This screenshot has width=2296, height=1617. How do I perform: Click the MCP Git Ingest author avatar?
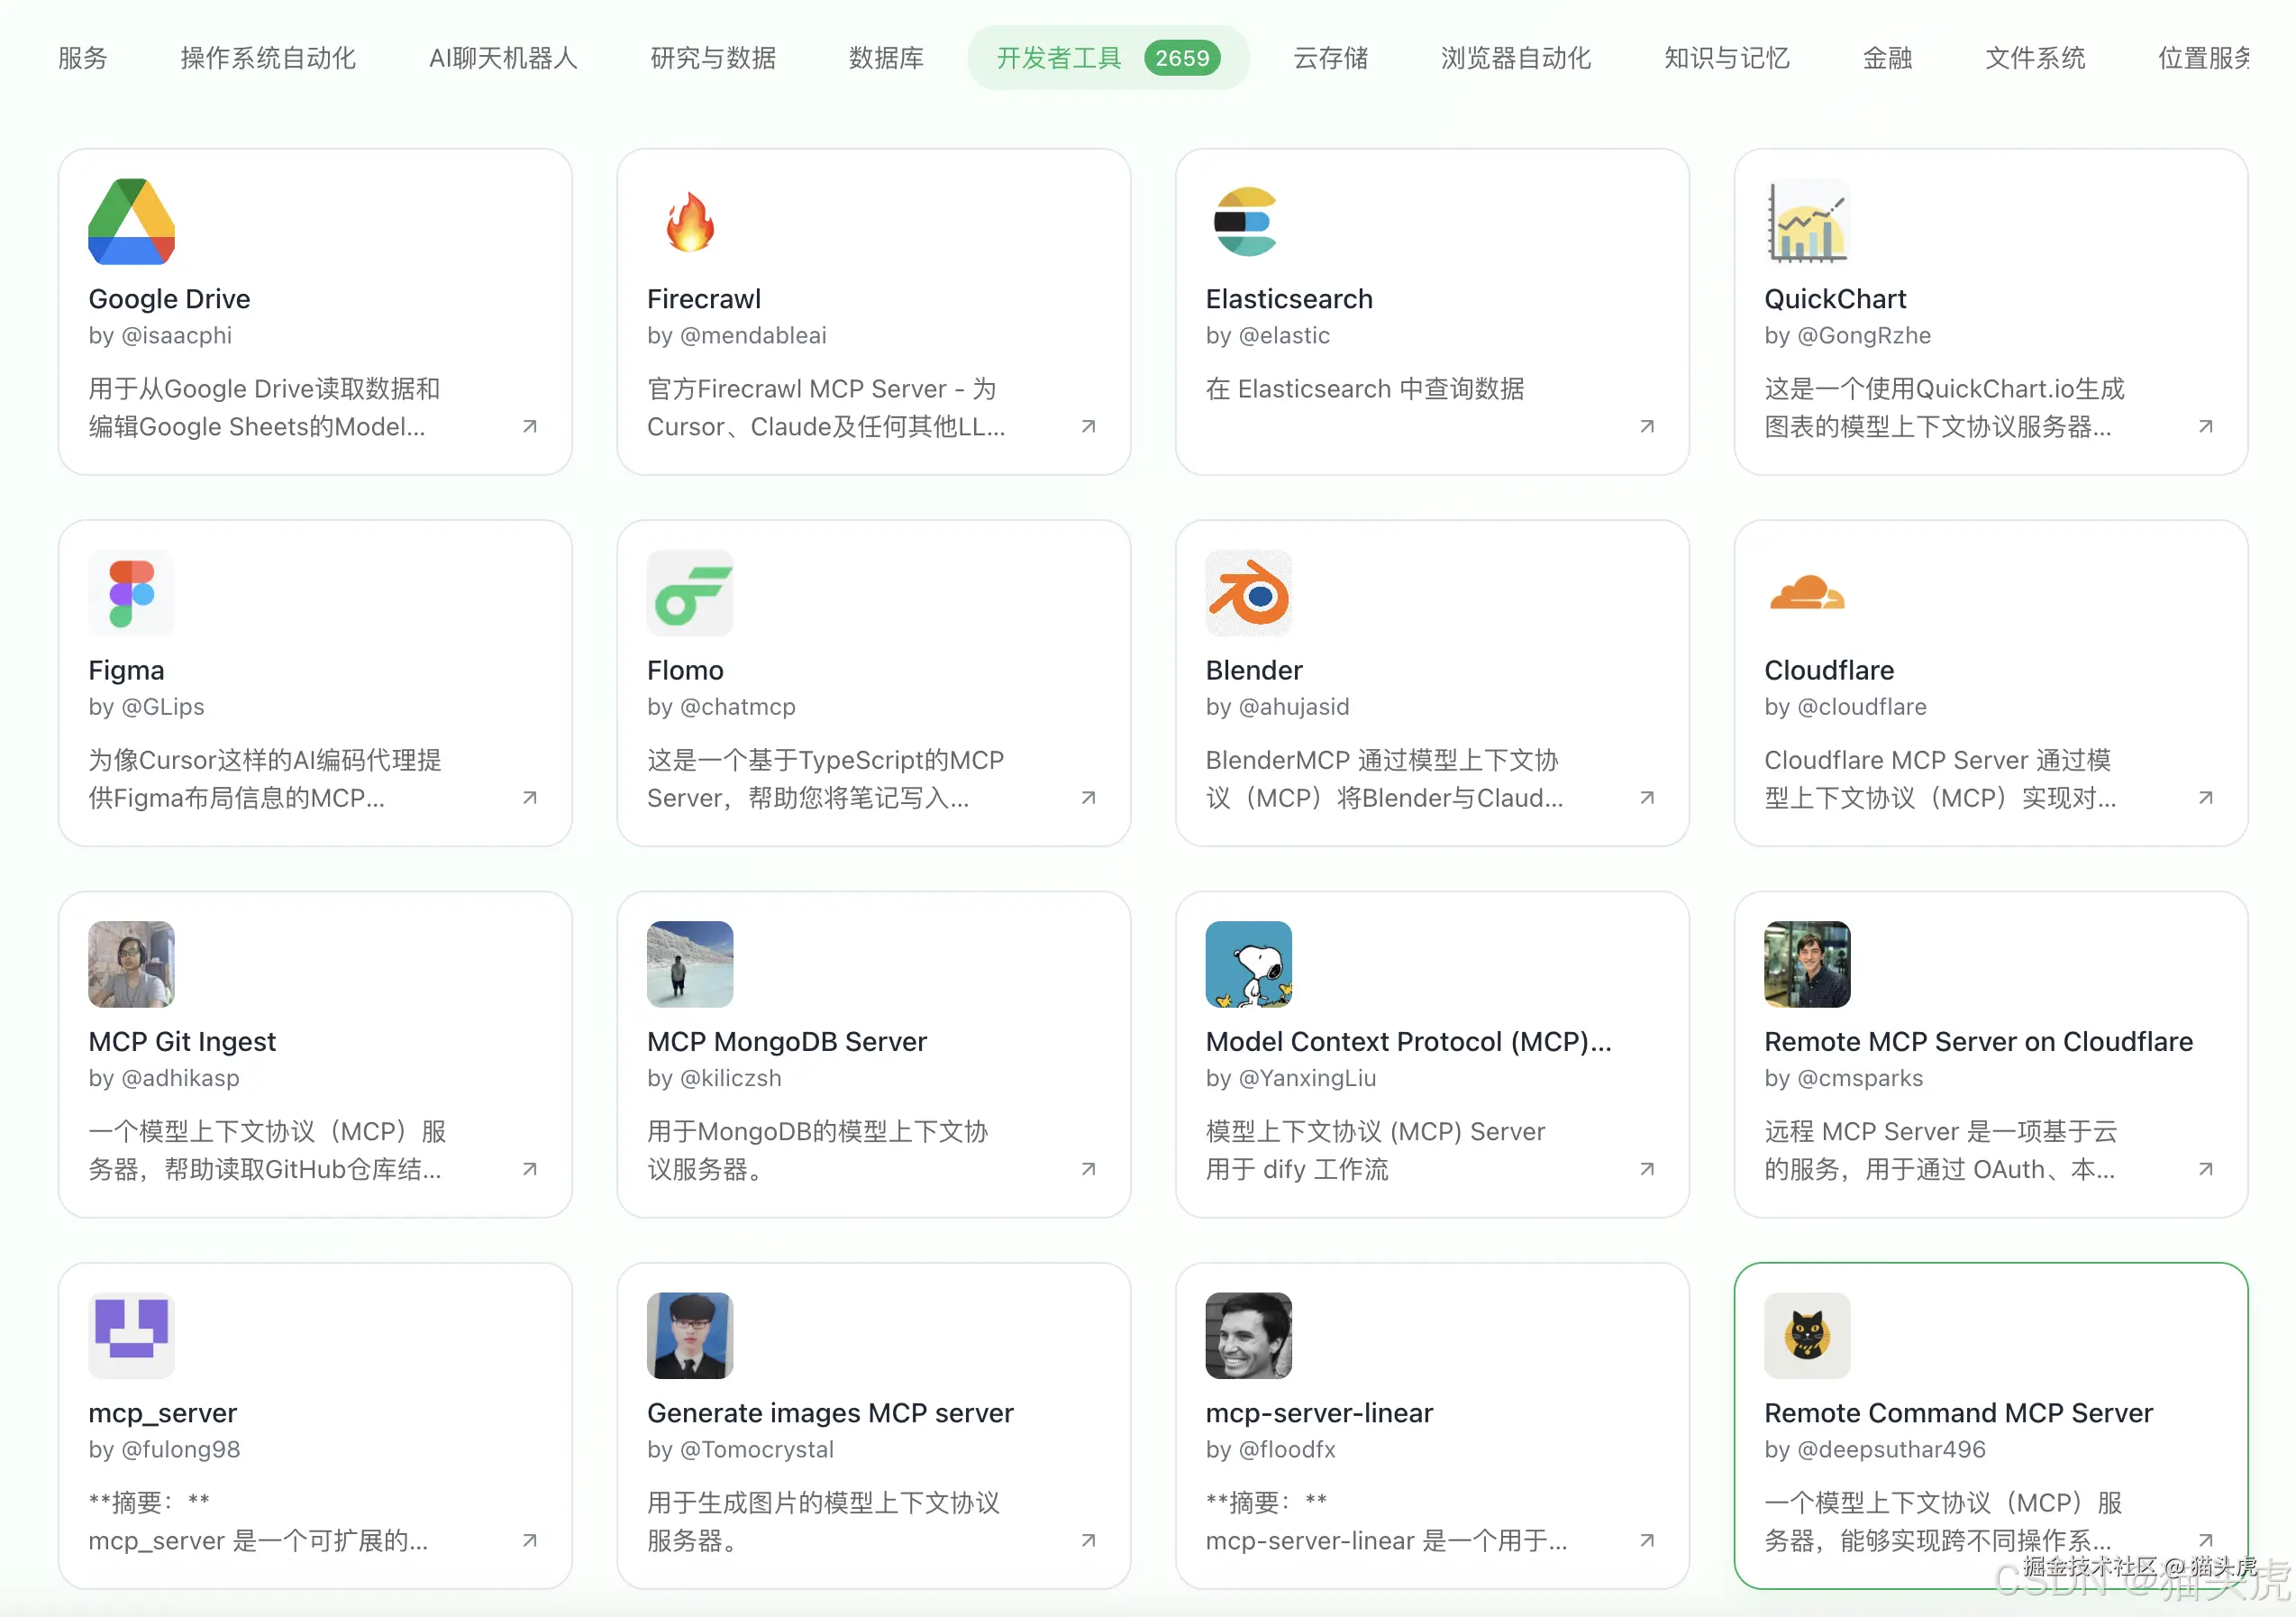130,964
